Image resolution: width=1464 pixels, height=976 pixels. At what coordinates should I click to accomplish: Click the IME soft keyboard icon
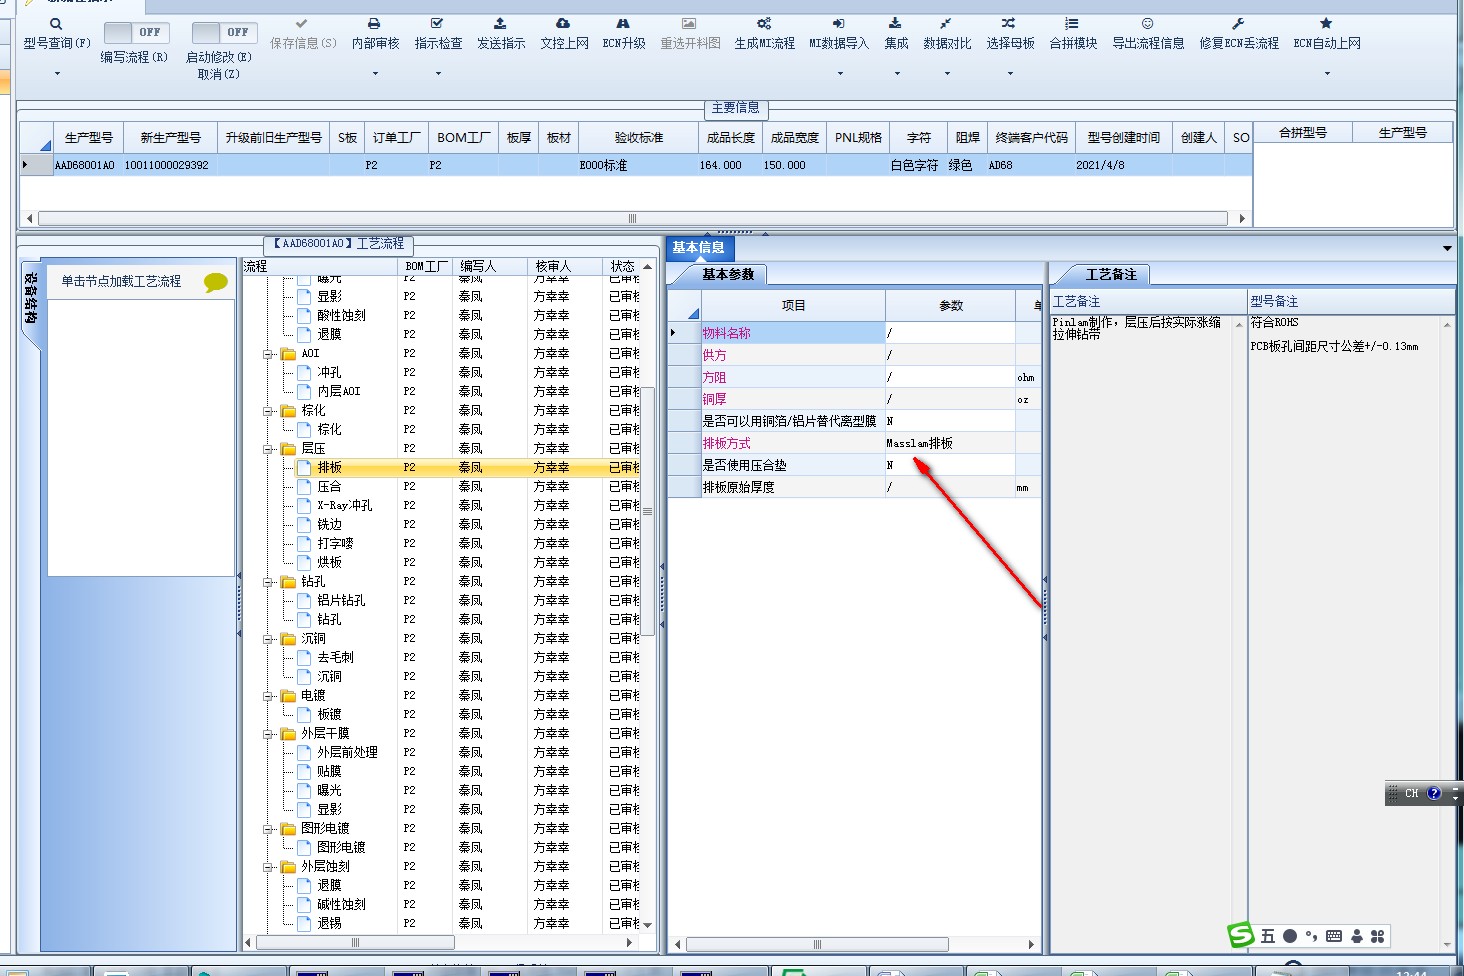1334,936
